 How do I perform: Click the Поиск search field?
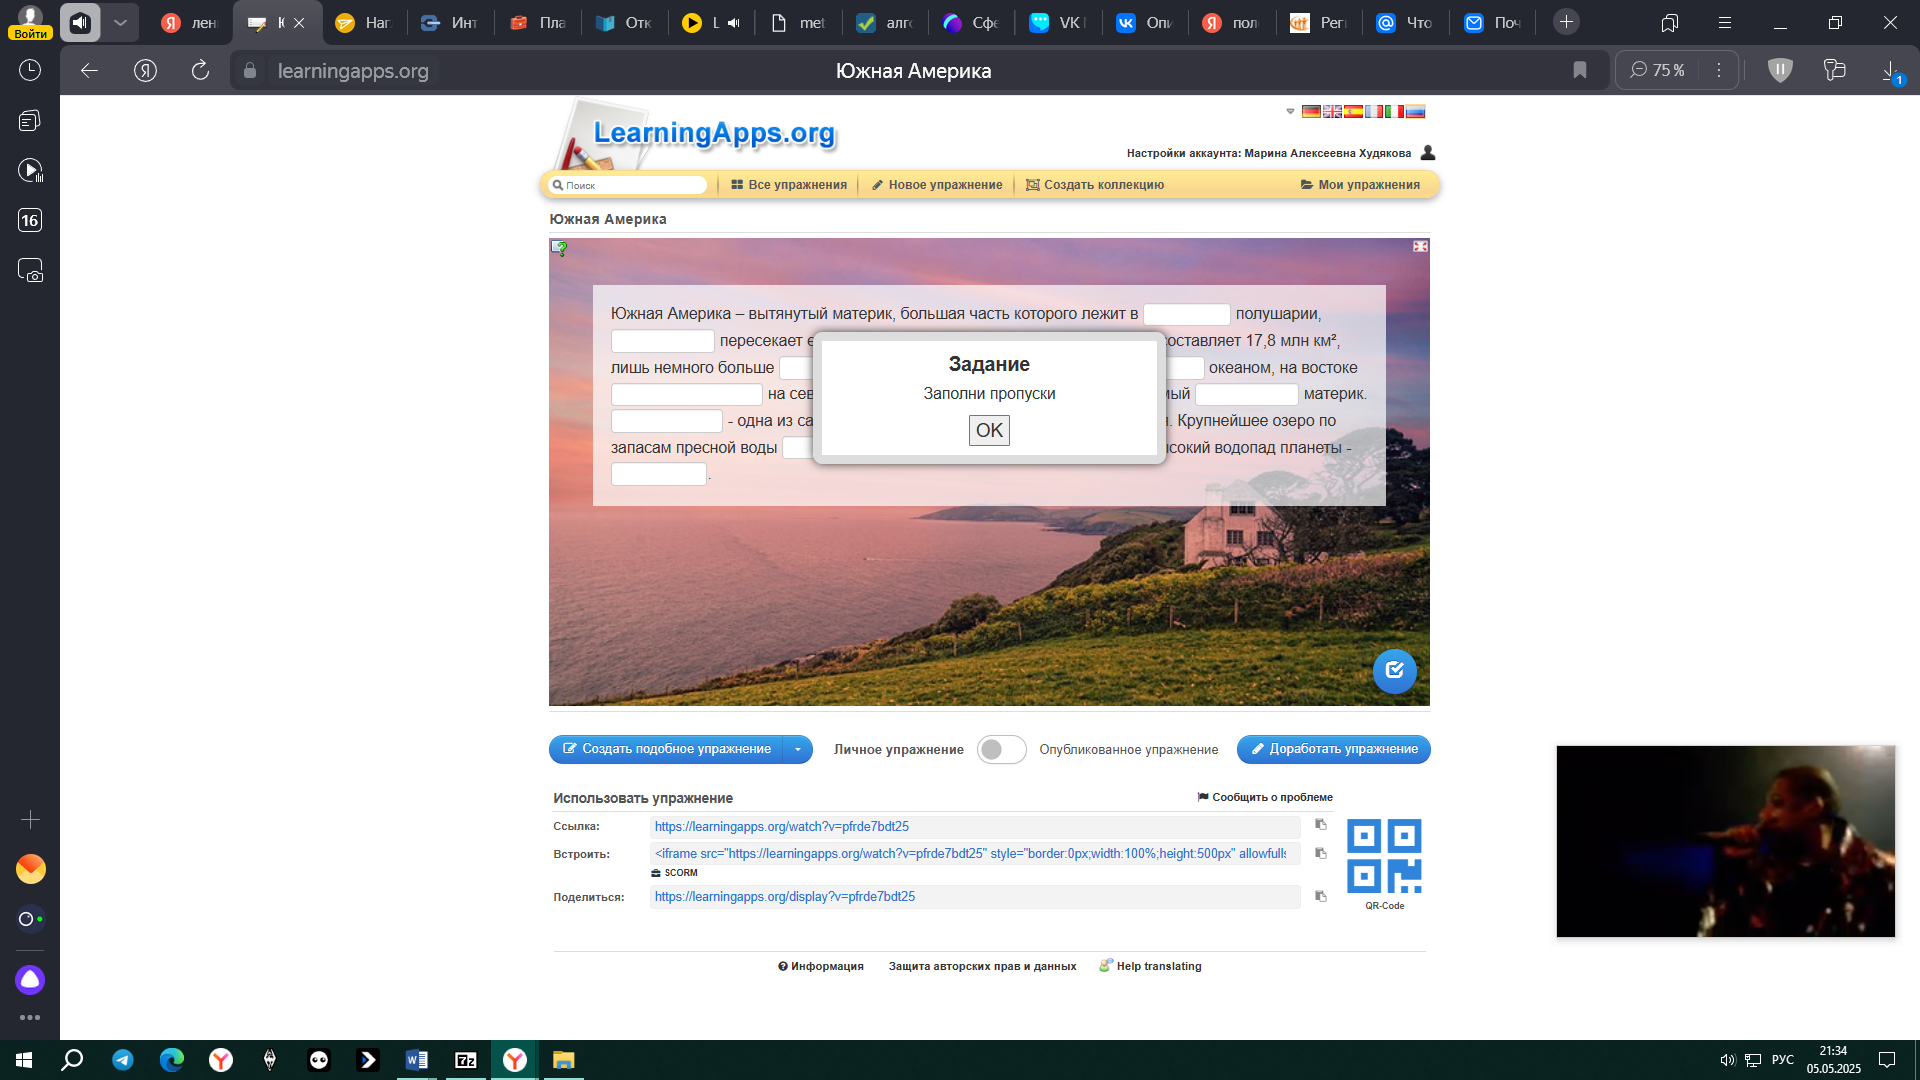(x=629, y=185)
